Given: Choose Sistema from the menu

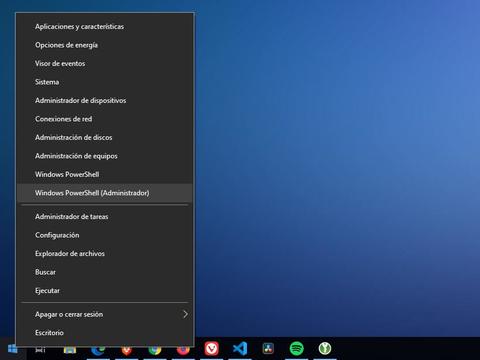Looking at the screenshot, I should click(x=105, y=82).
